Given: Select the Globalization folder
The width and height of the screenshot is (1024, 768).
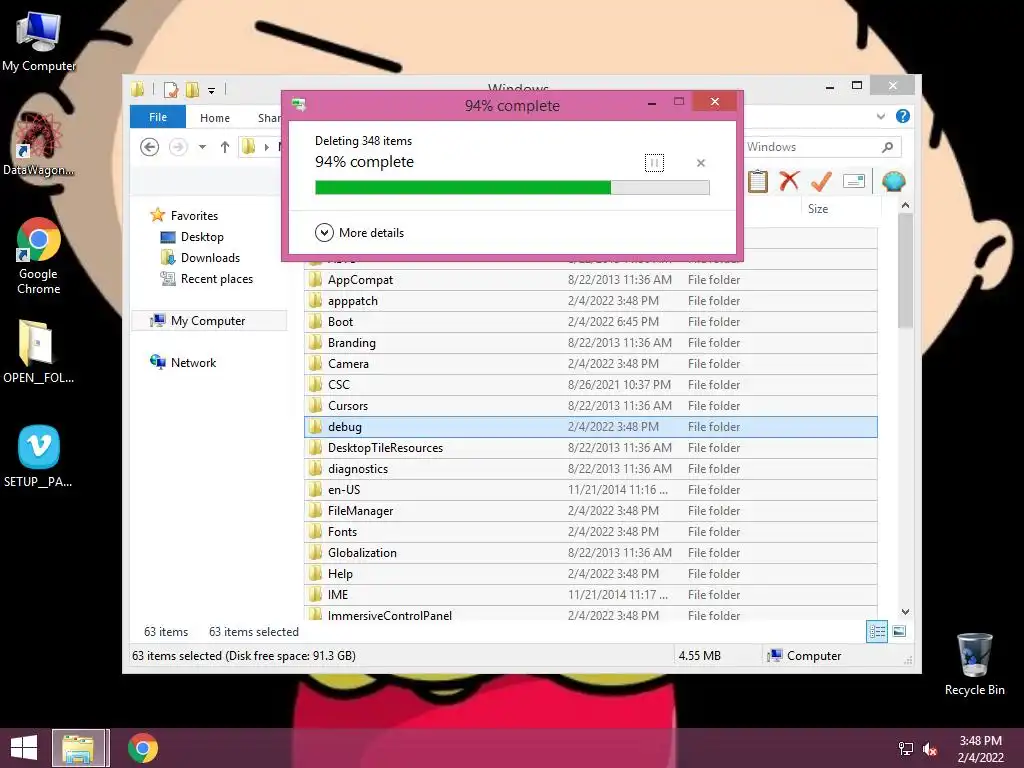Looking at the screenshot, I should [590, 552].
